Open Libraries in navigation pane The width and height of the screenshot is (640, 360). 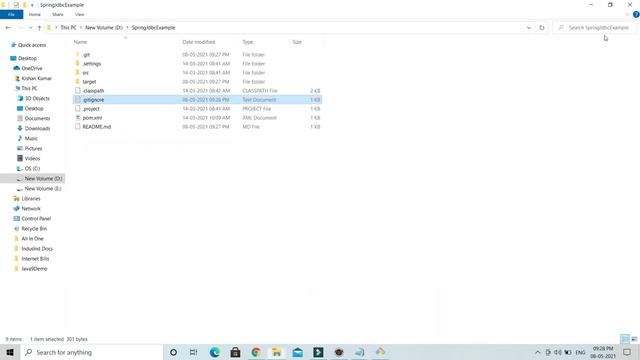(x=31, y=199)
